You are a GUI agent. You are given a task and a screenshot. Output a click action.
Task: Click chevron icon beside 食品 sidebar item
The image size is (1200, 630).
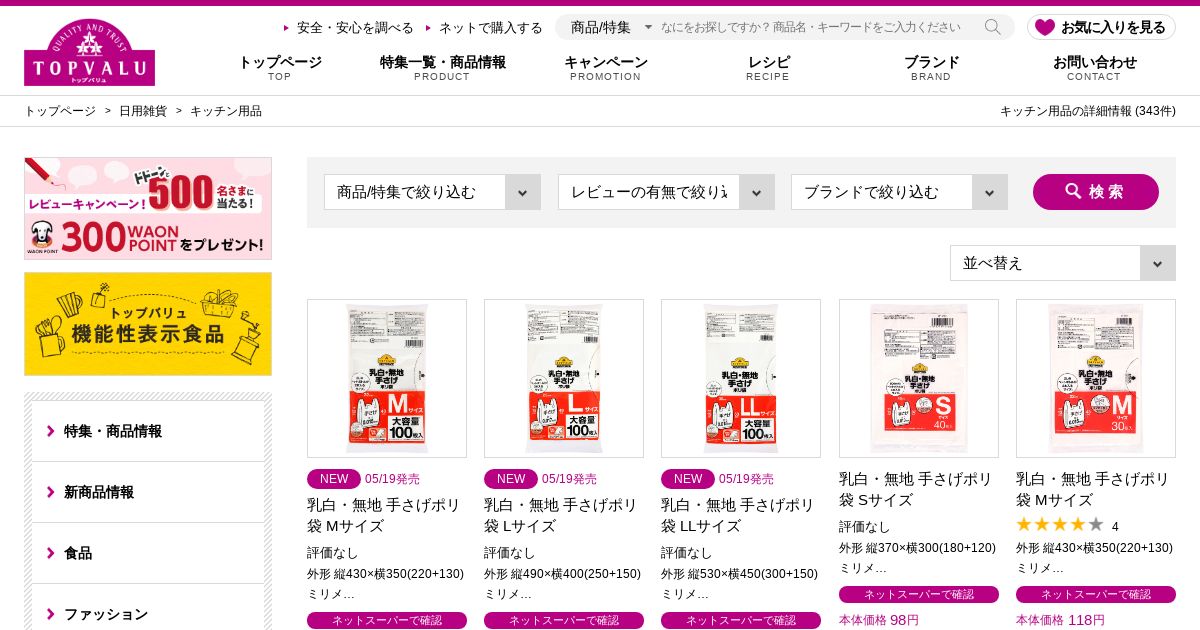click(x=51, y=553)
